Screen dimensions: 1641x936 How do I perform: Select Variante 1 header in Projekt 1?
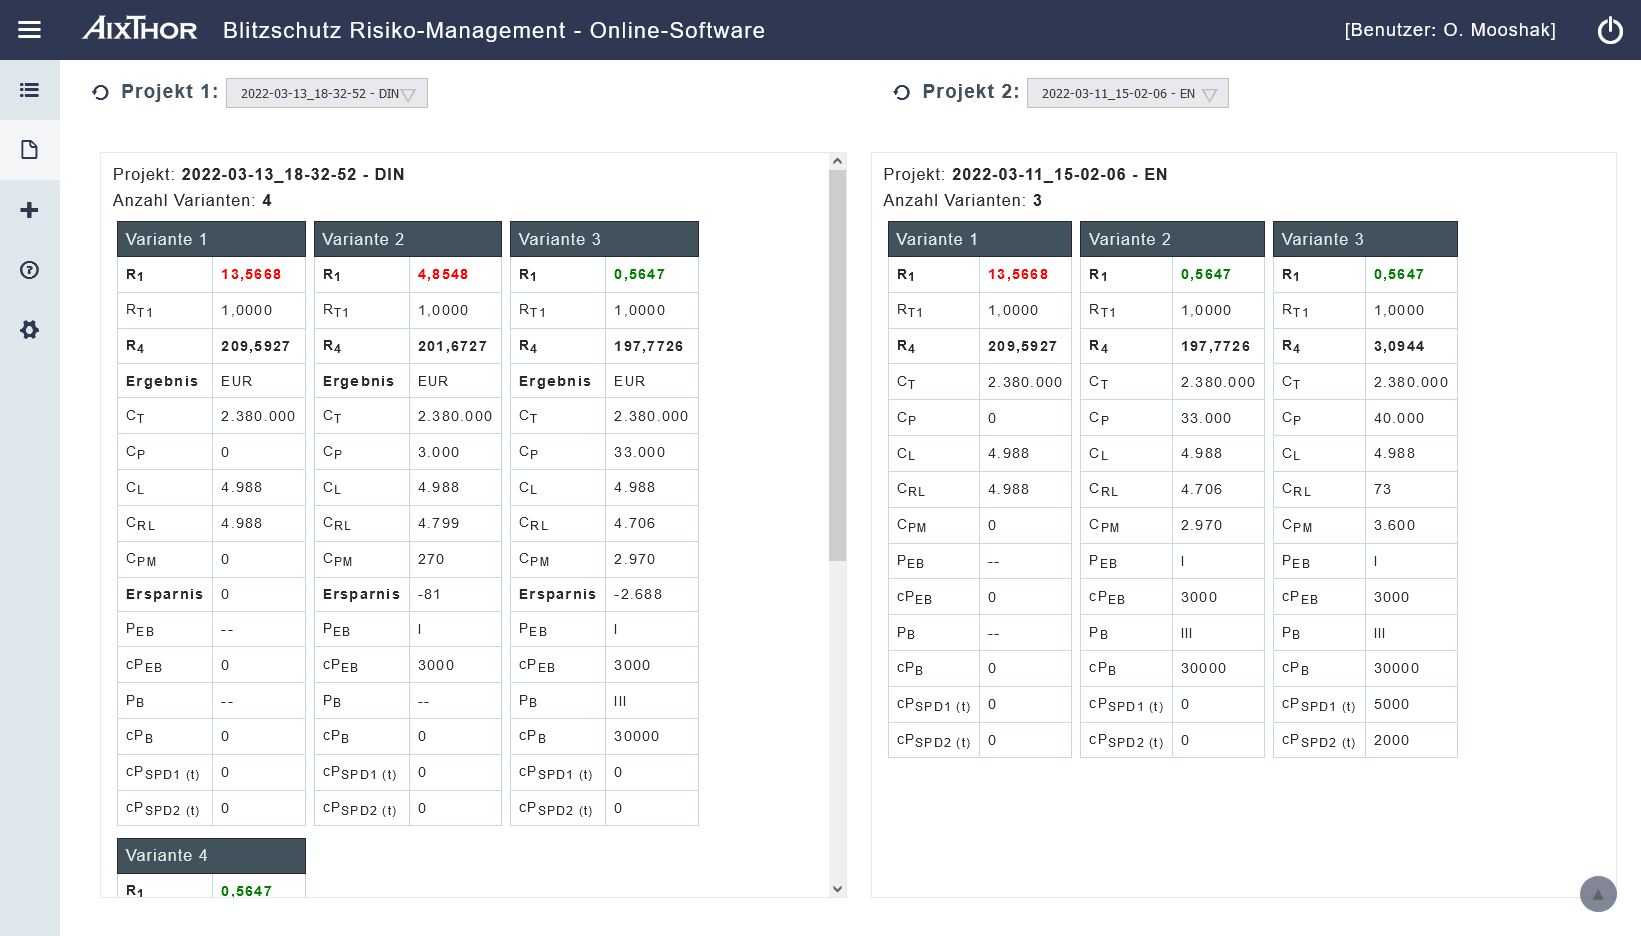(x=211, y=239)
